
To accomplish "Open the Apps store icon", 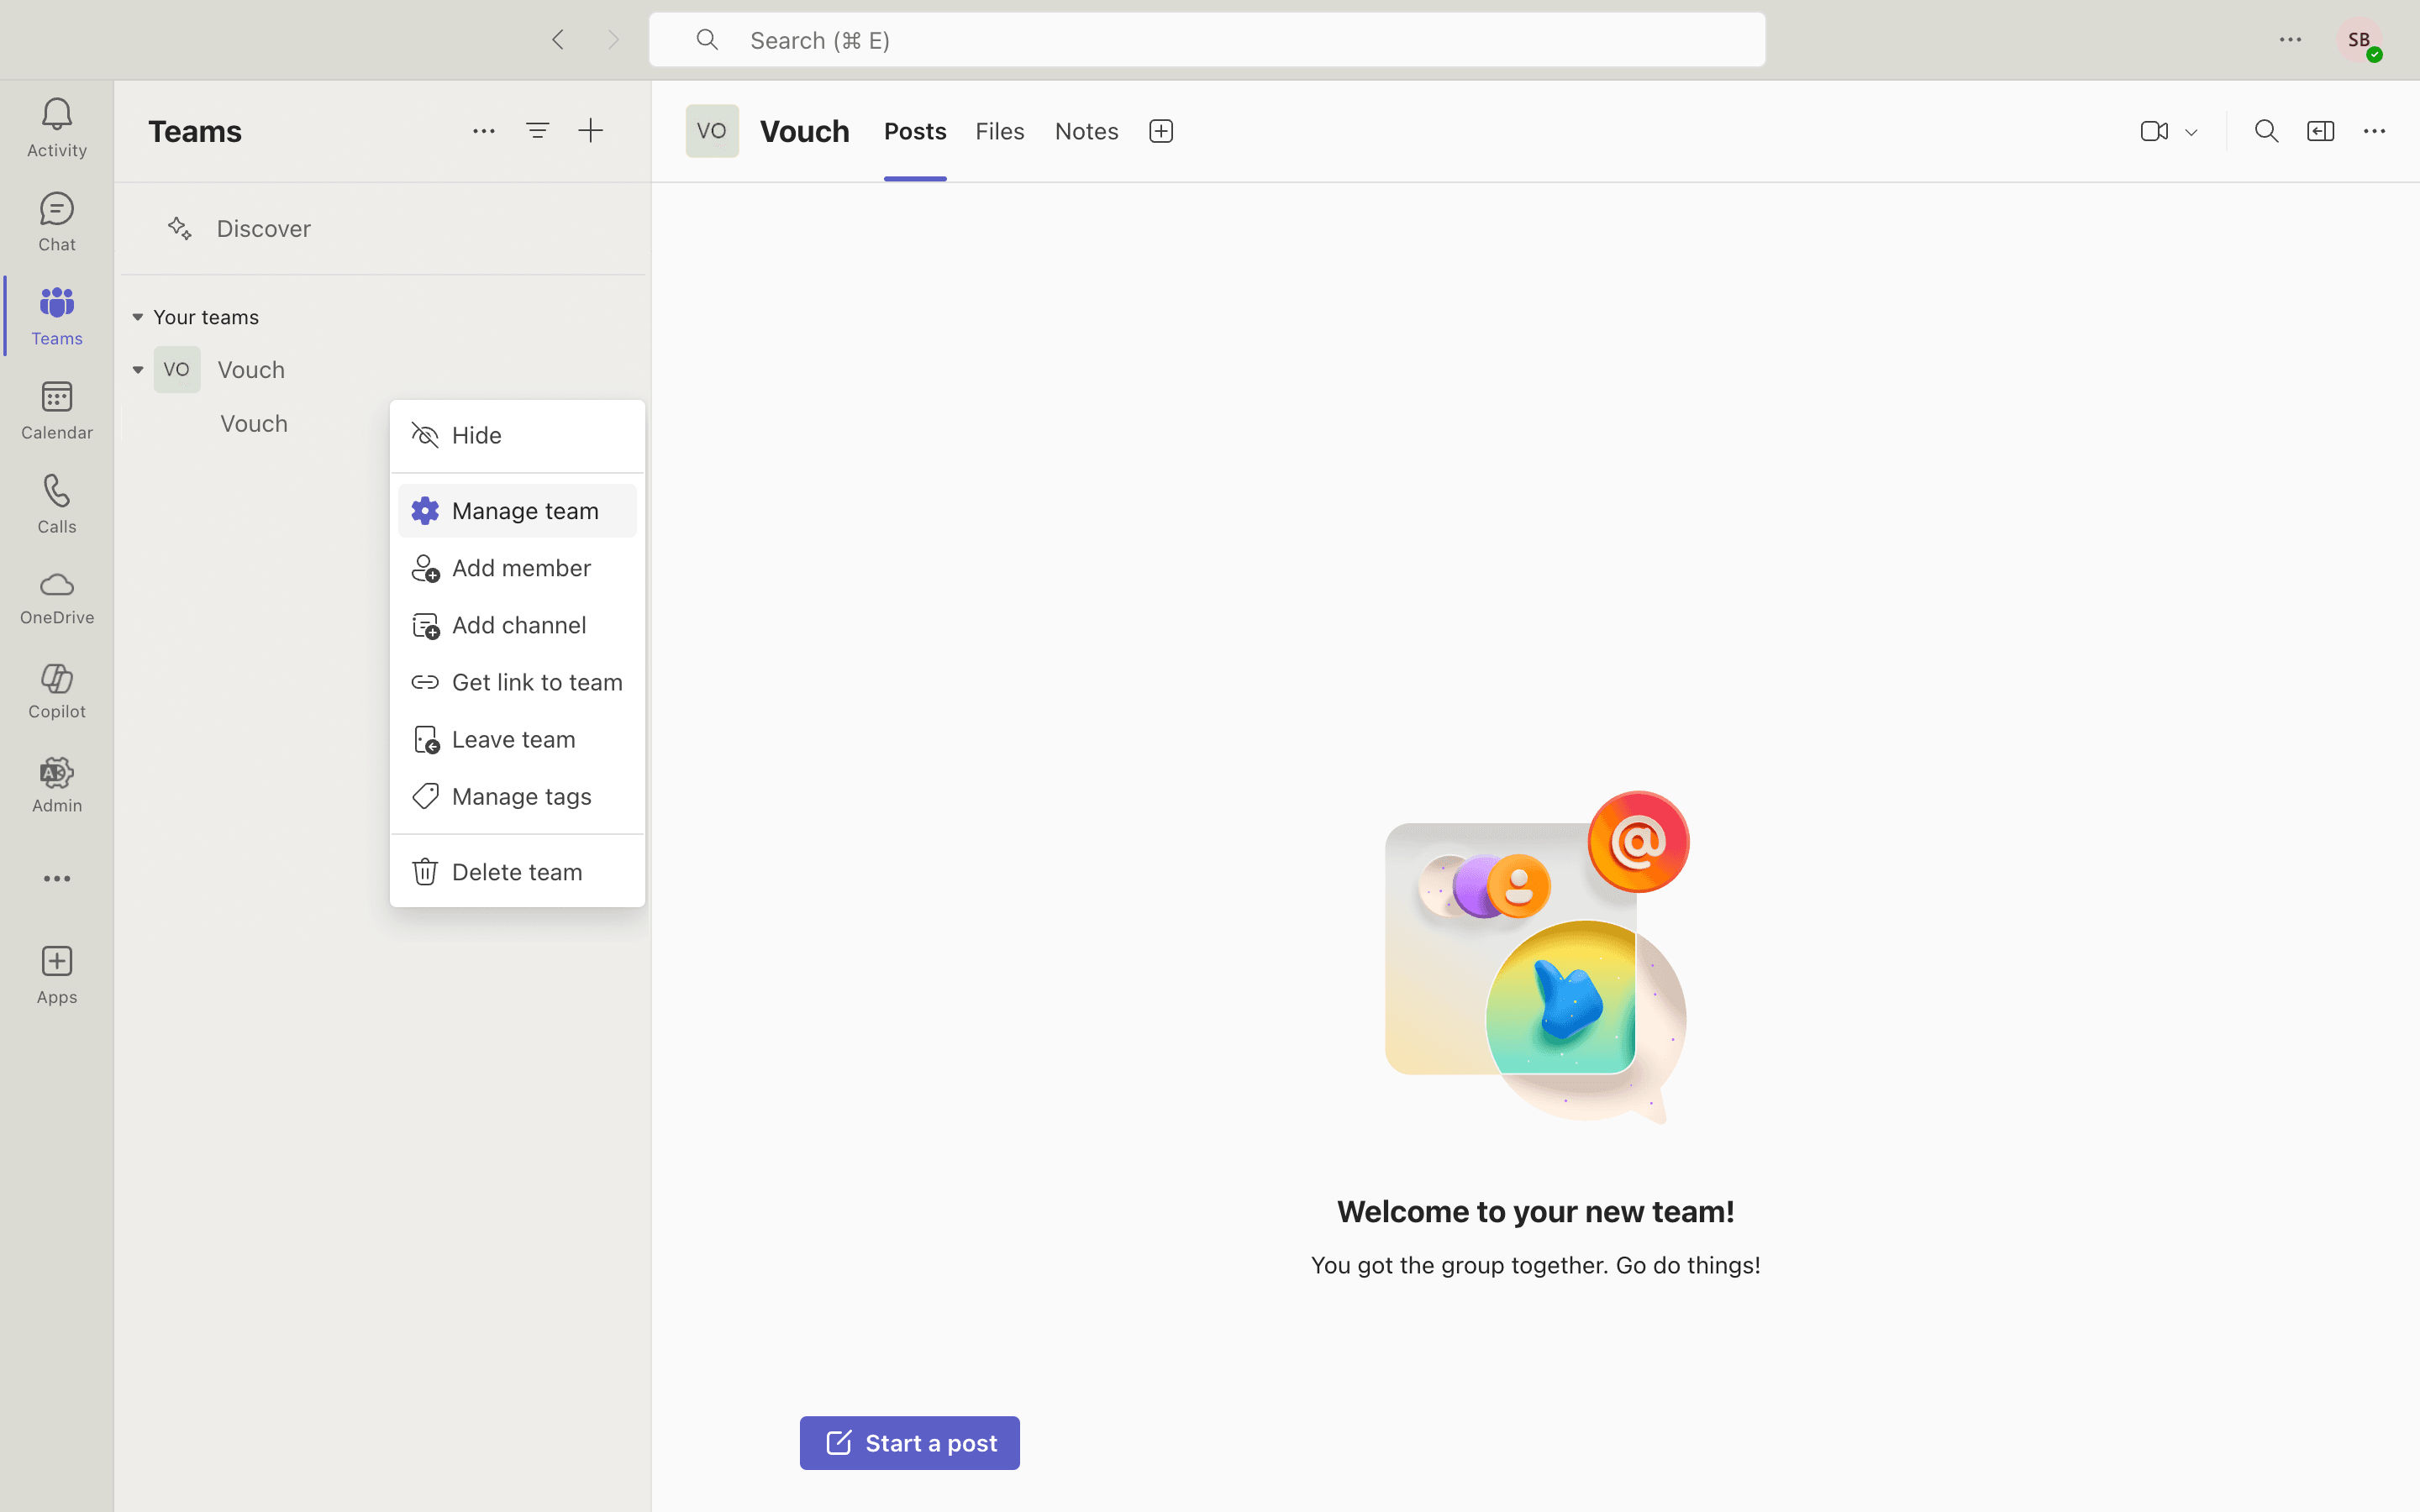I will [57, 976].
